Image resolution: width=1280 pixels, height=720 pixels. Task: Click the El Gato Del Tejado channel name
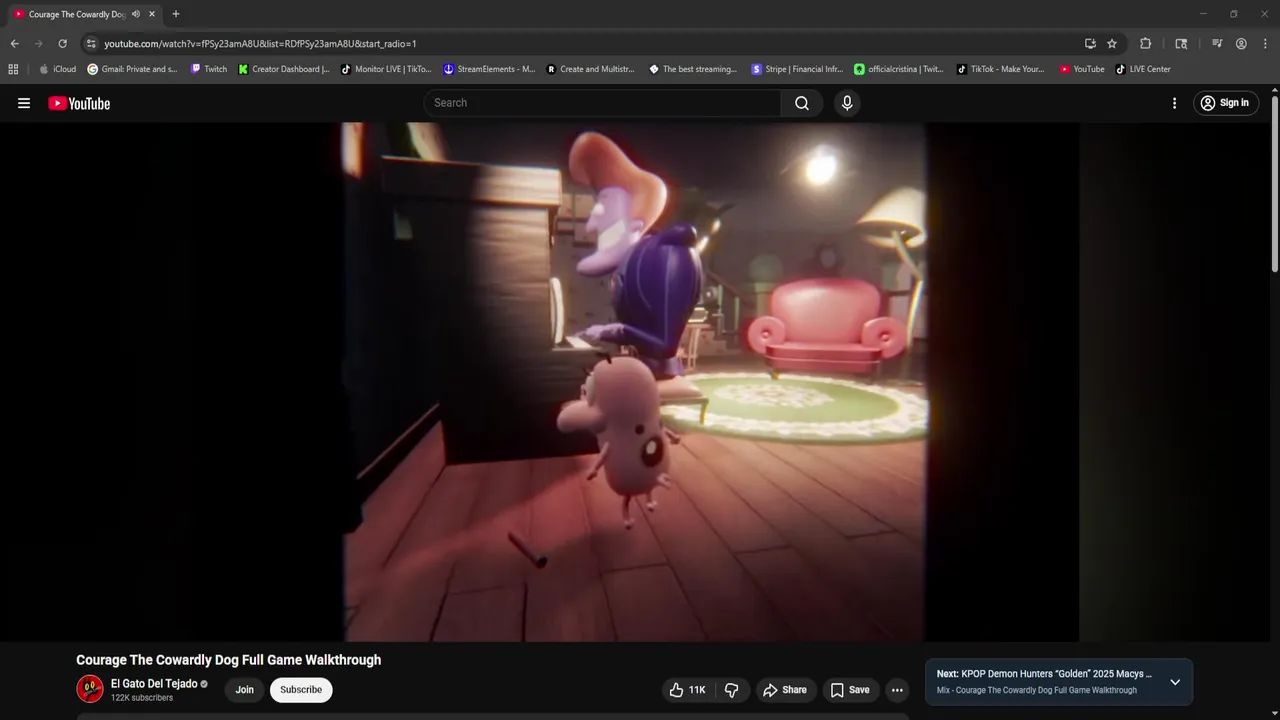coord(154,684)
